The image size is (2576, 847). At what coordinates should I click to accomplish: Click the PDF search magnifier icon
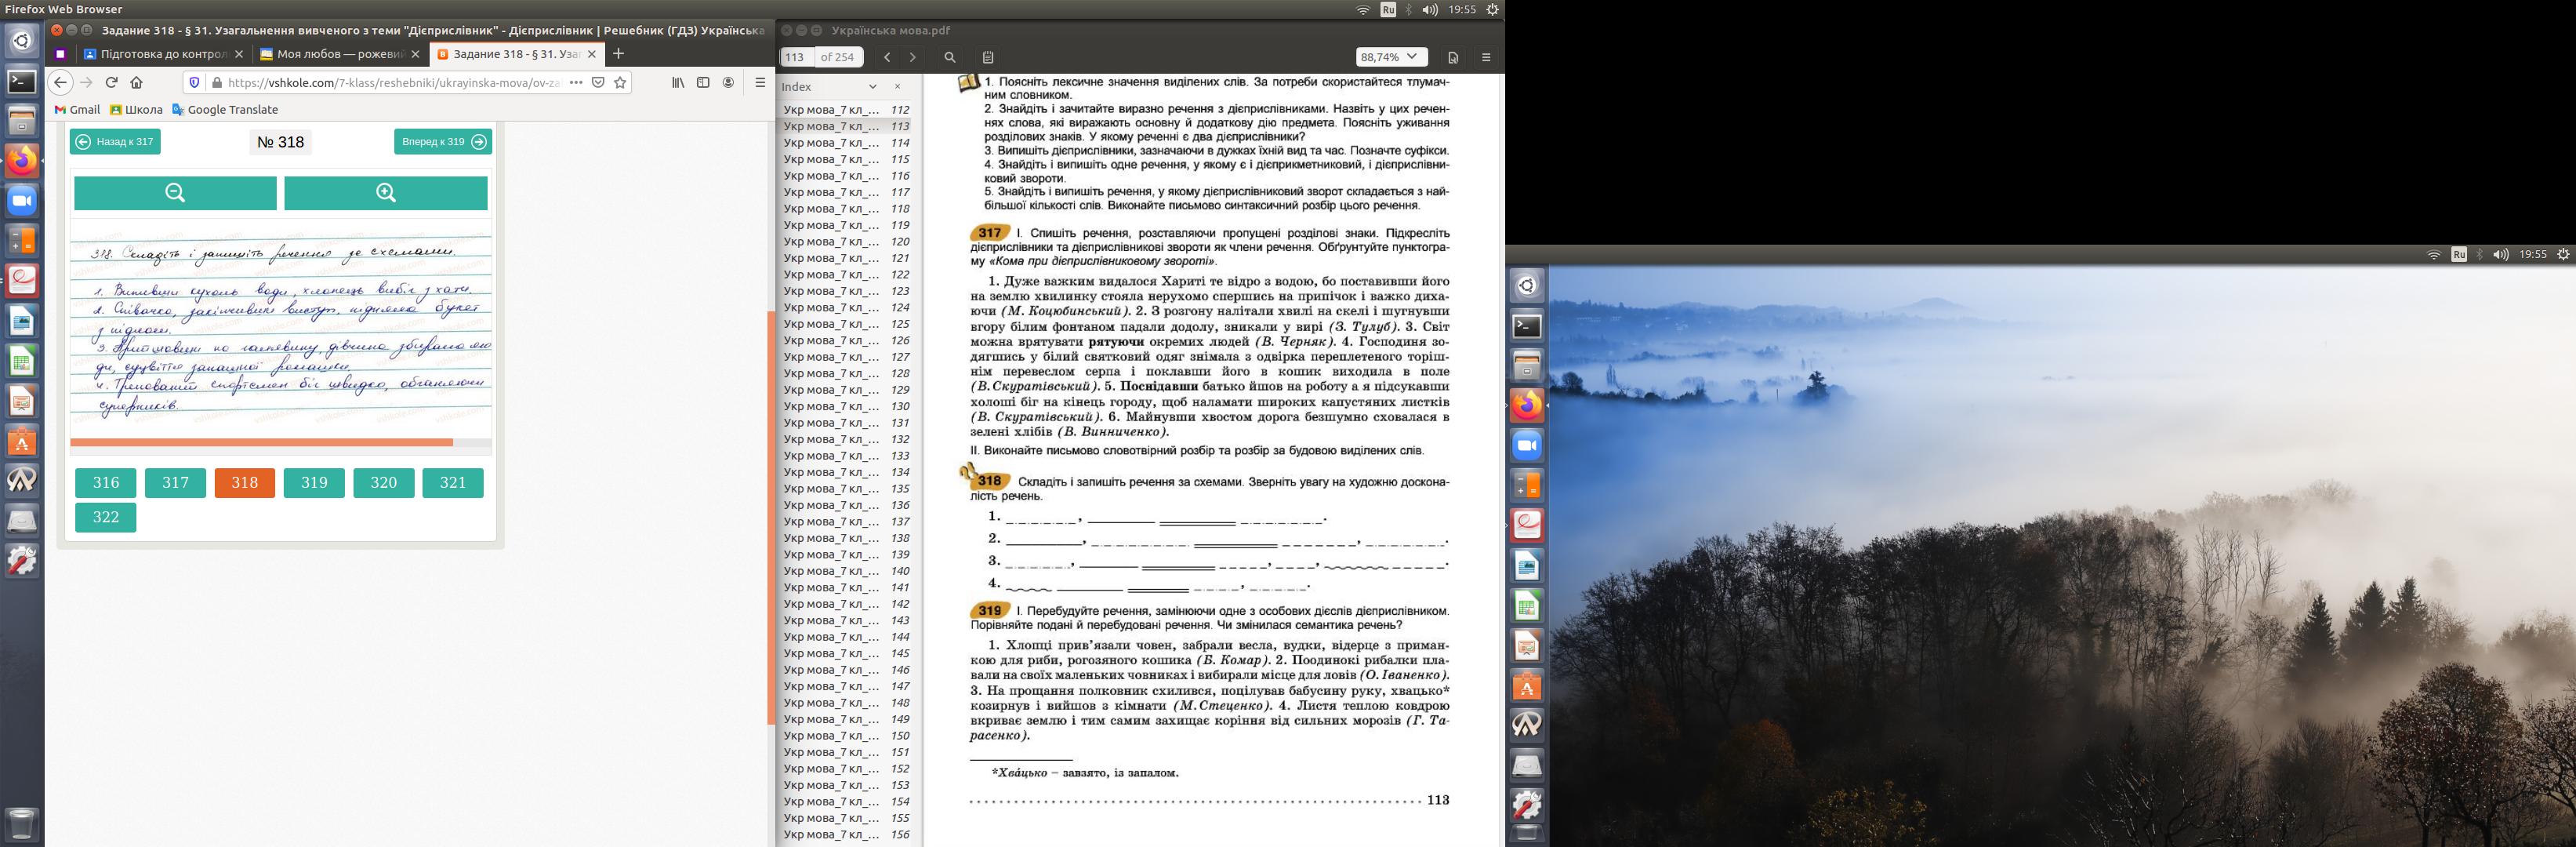[x=950, y=58]
